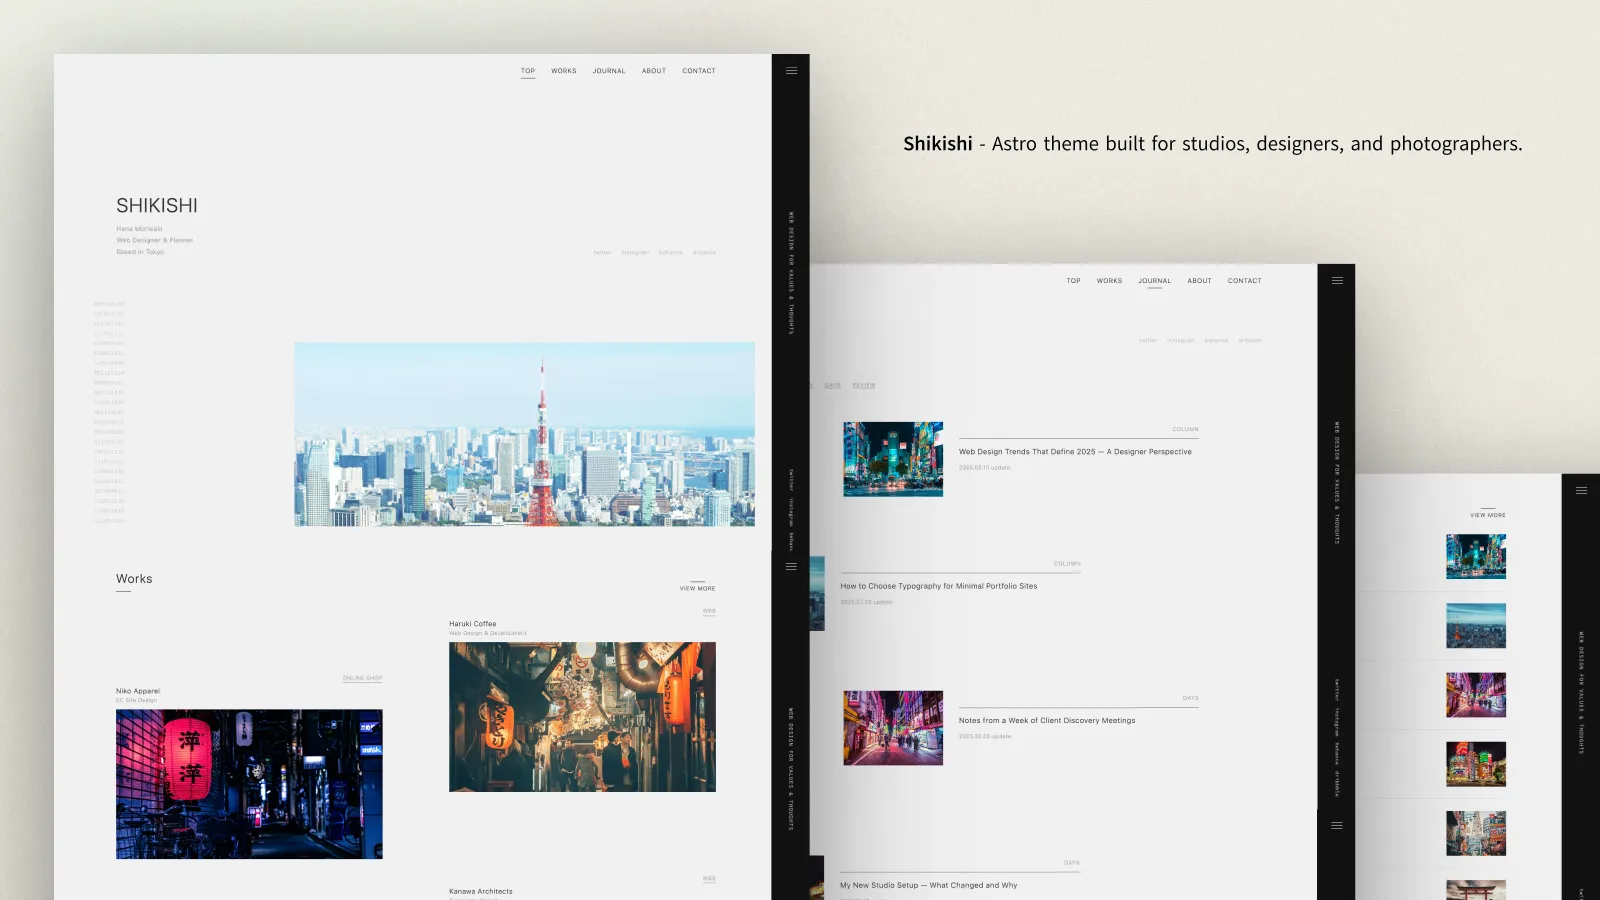Click the bottom hamburger icon on the journal sidebar
The height and width of the screenshot is (900, 1600).
(1337, 826)
